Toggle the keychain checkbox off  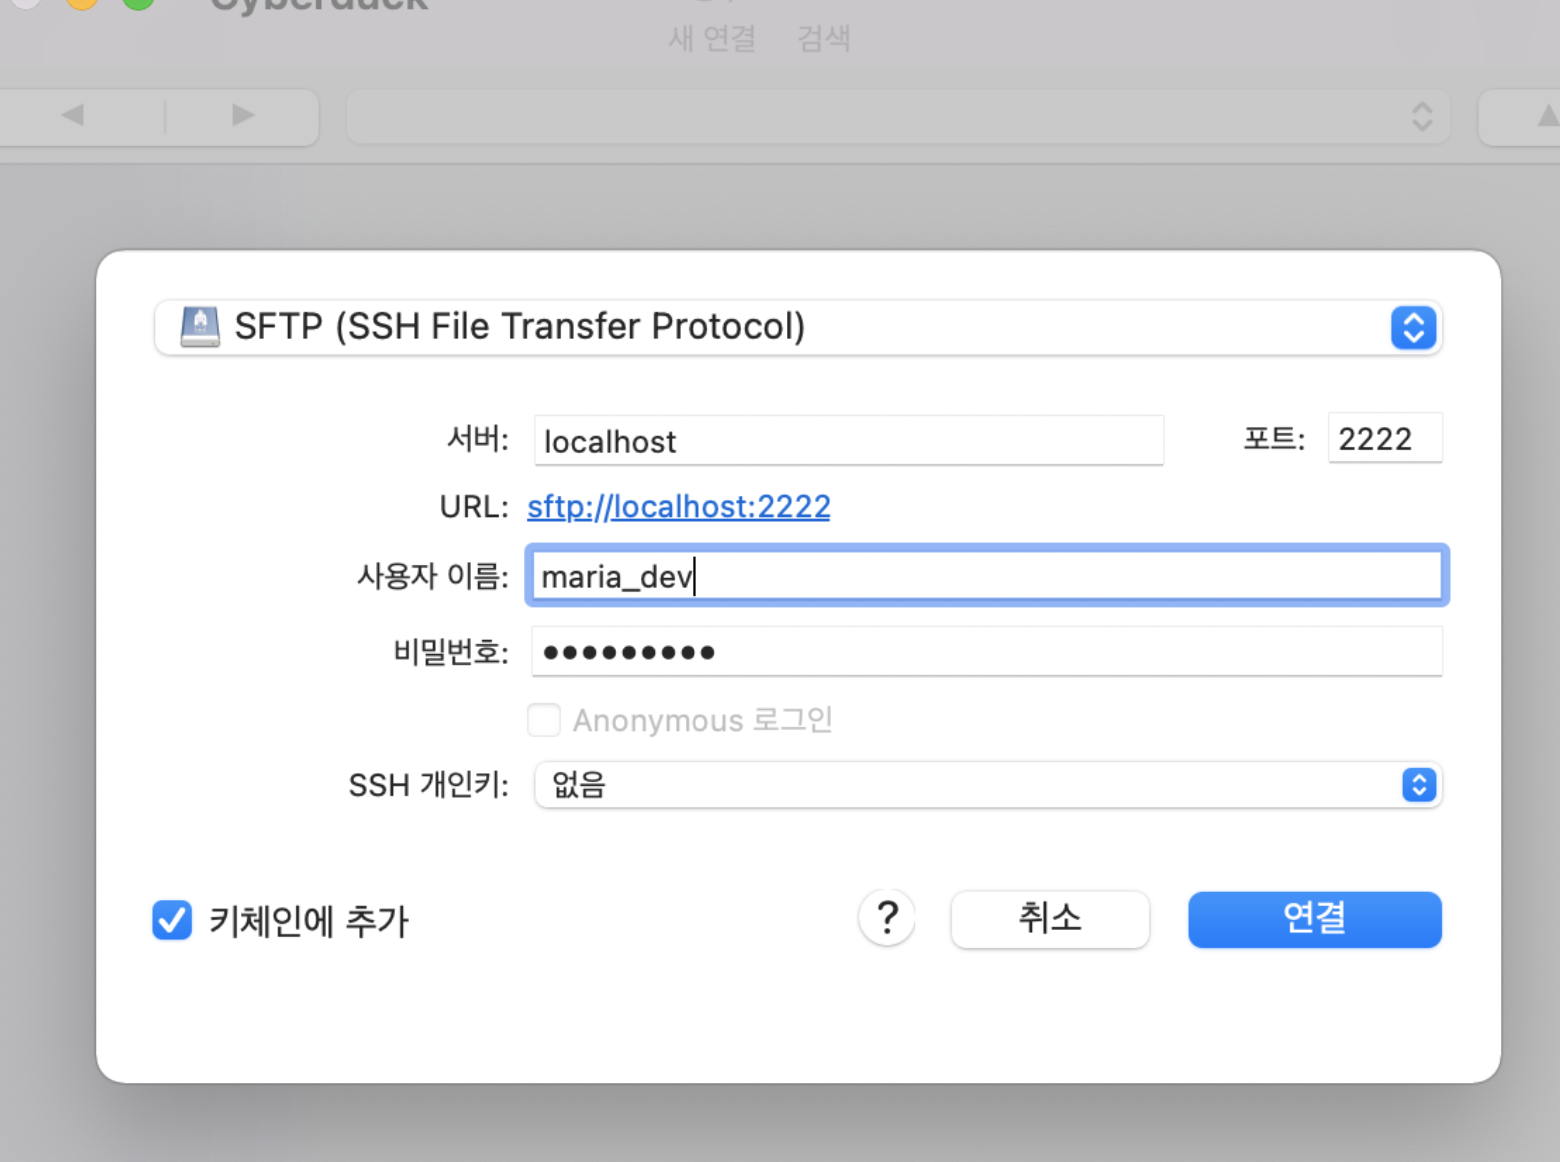171,921
